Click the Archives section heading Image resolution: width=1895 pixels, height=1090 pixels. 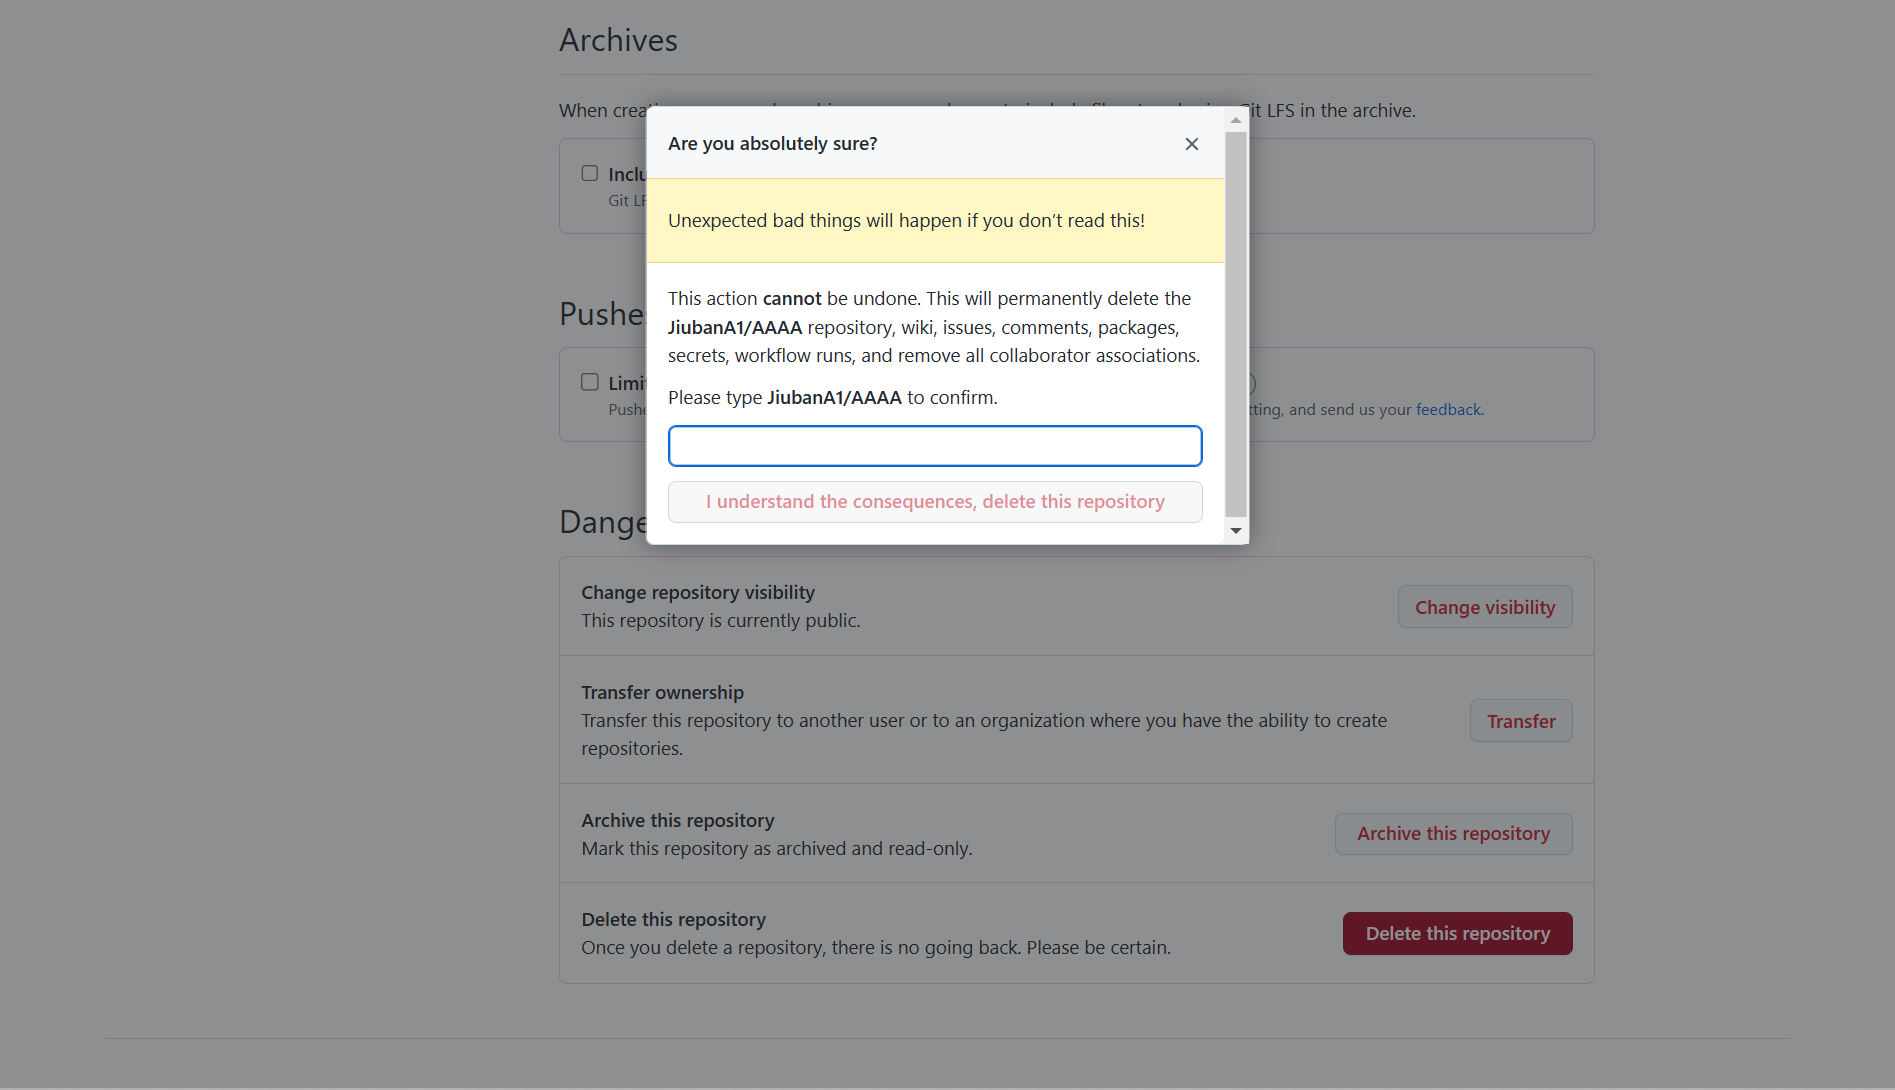618,40
